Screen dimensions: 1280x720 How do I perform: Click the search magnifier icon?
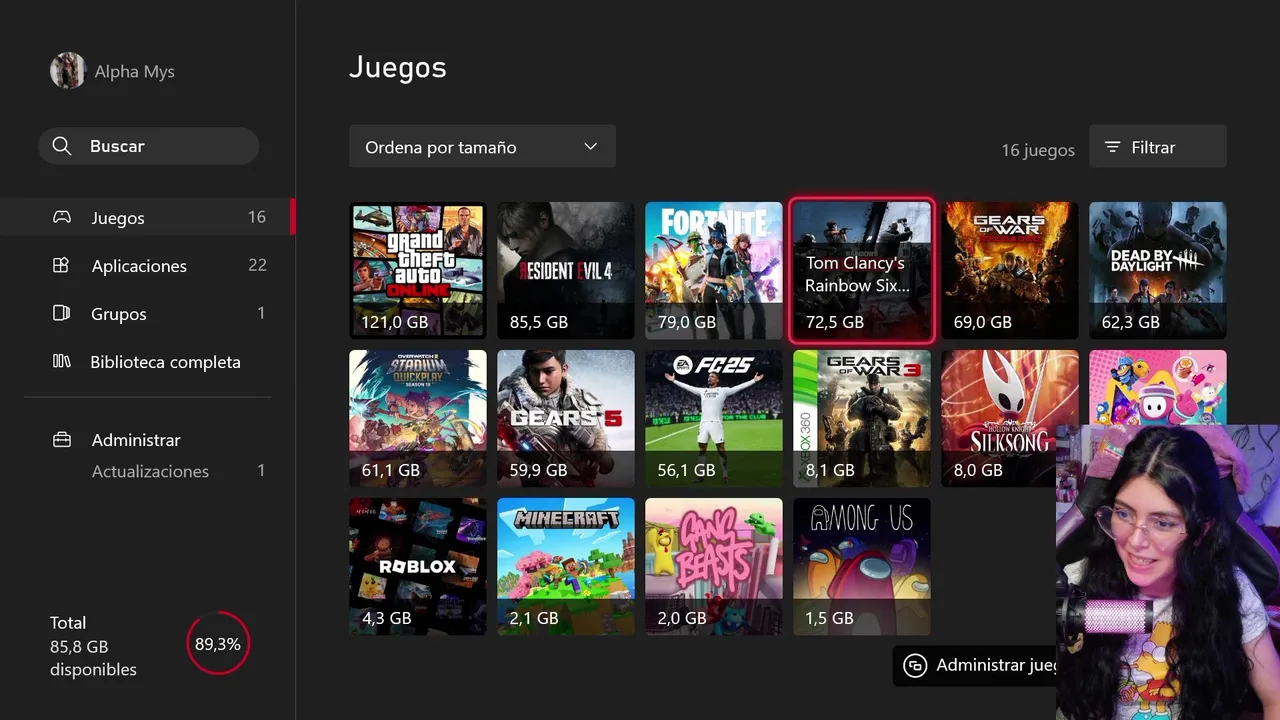point(62,146)
